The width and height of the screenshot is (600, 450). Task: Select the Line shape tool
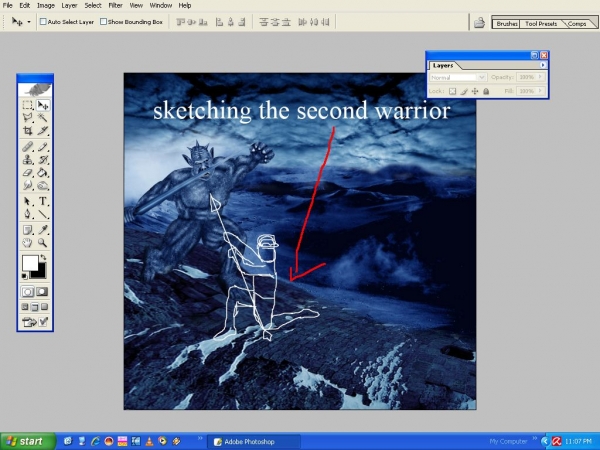[x=43, y=214]
